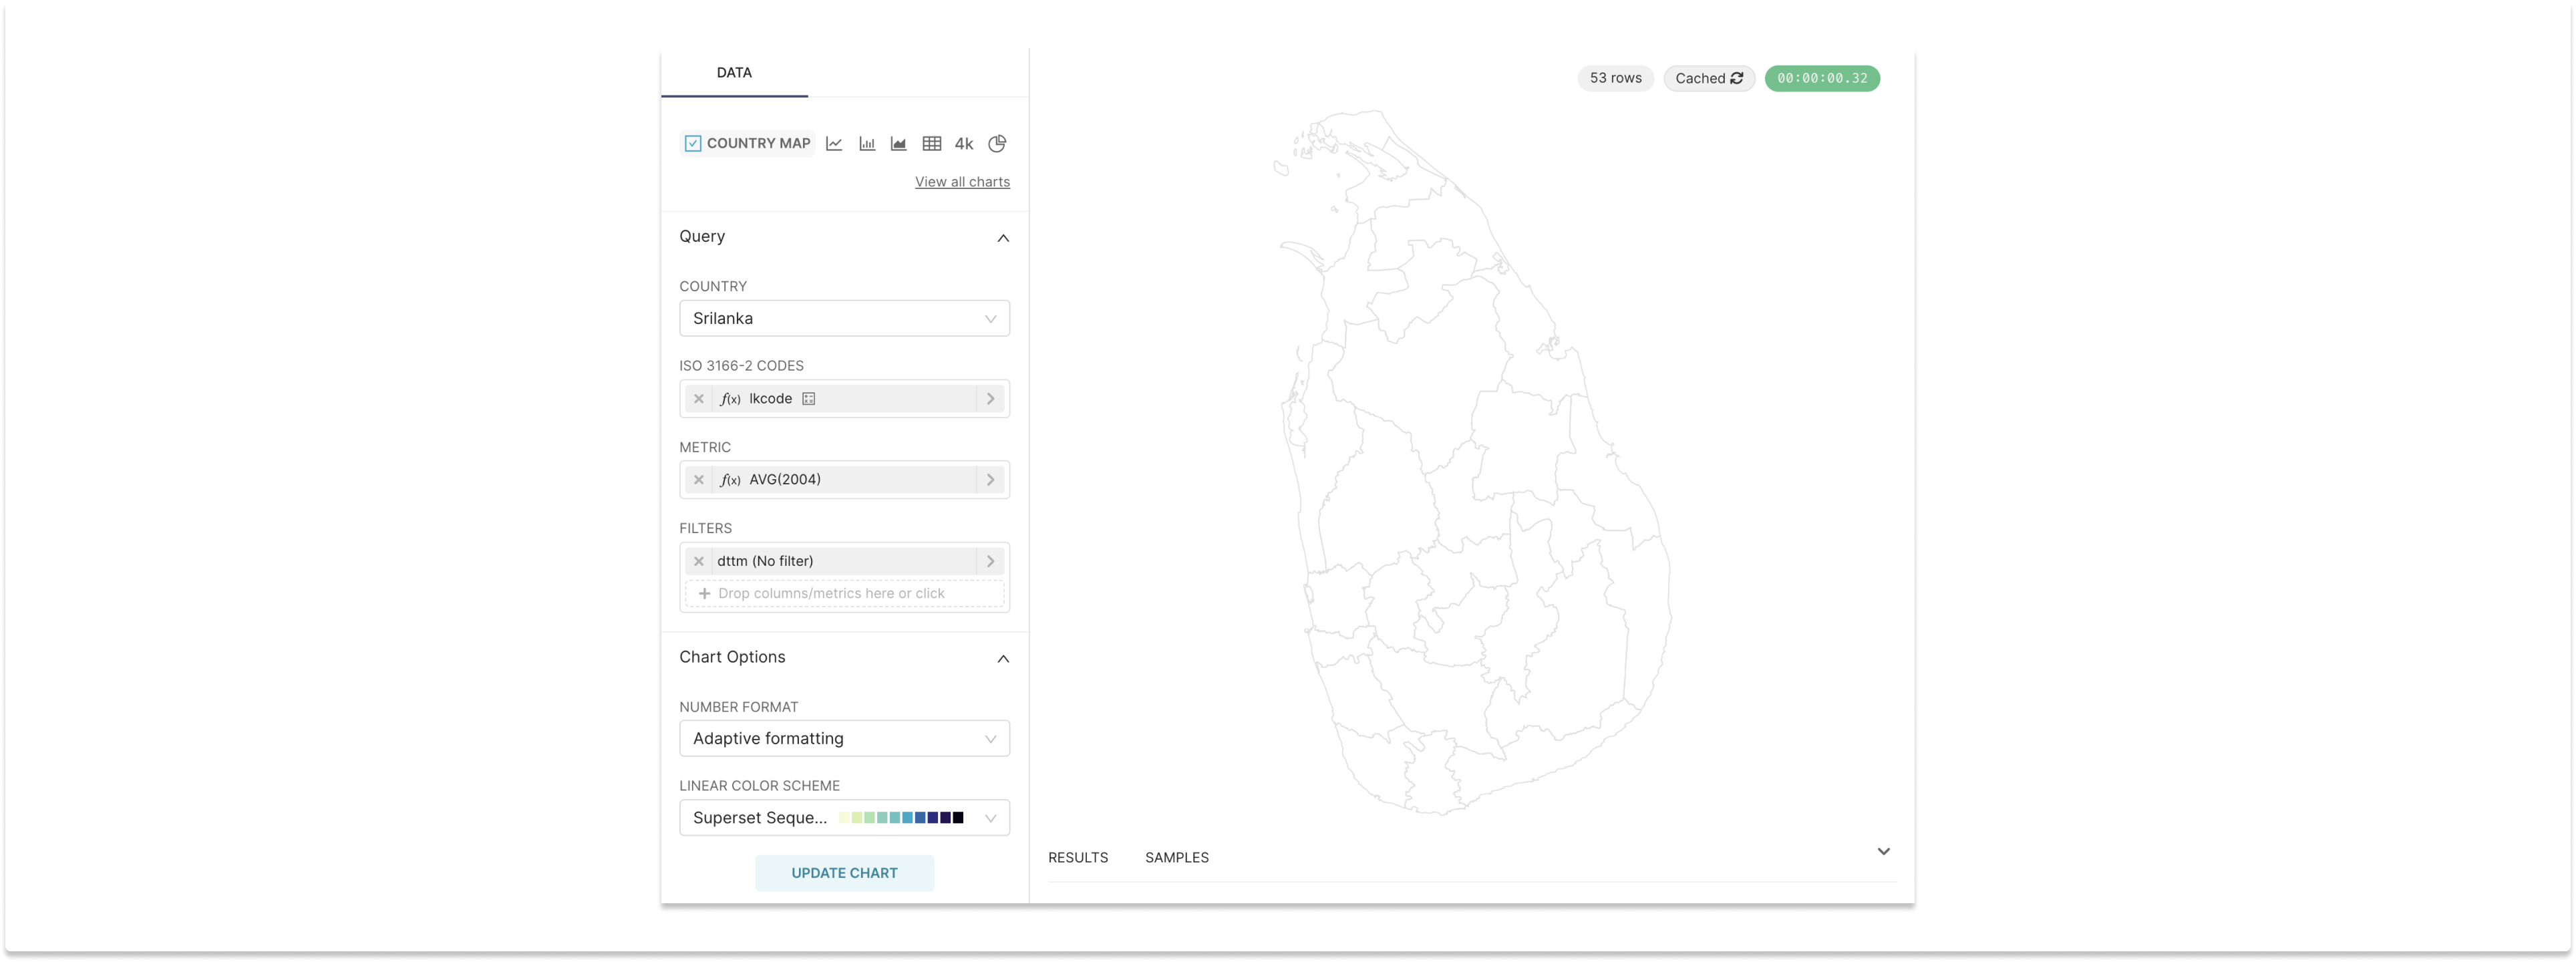Select the Area Chart viz type icon
This screenshot has width=2576, height=962.
pyautogui.click(x=898, y=143)
